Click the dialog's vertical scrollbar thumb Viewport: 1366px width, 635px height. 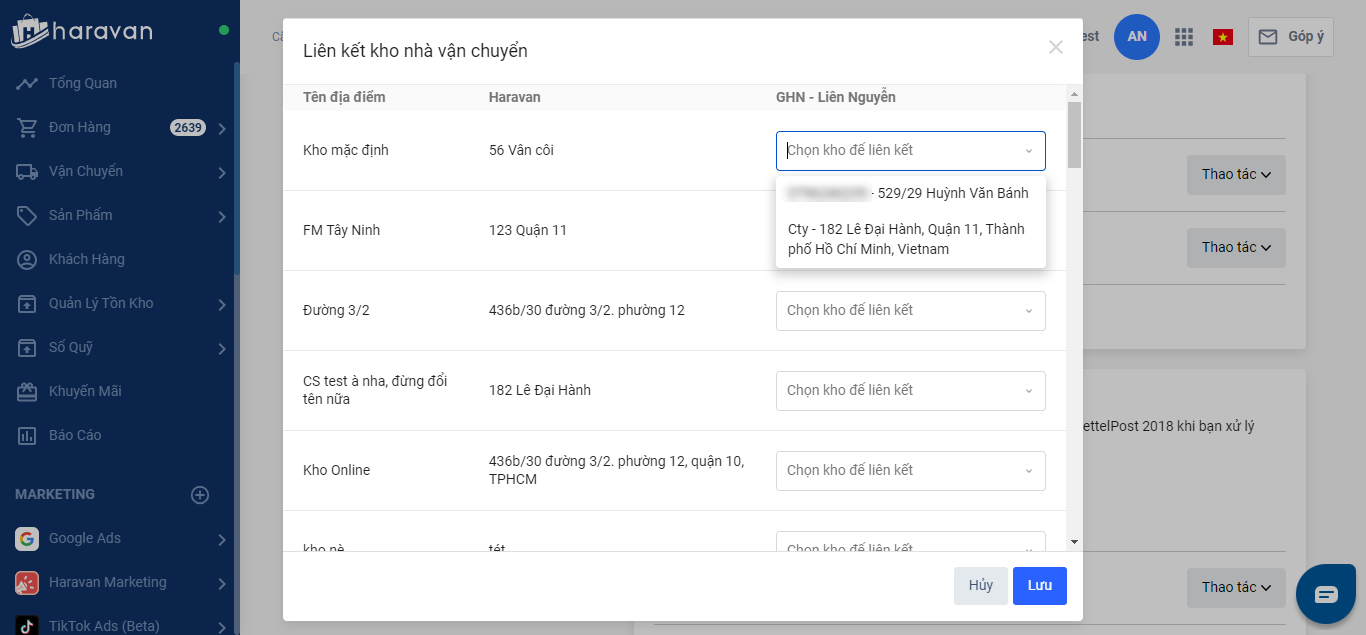tap(1074, 135)
